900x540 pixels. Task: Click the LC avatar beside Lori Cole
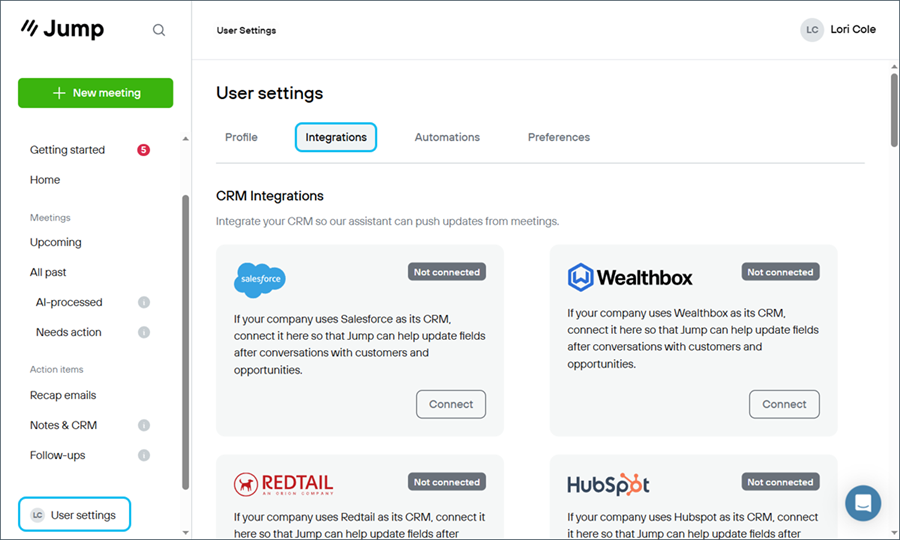pyautogui.click(x=812, y=30)
